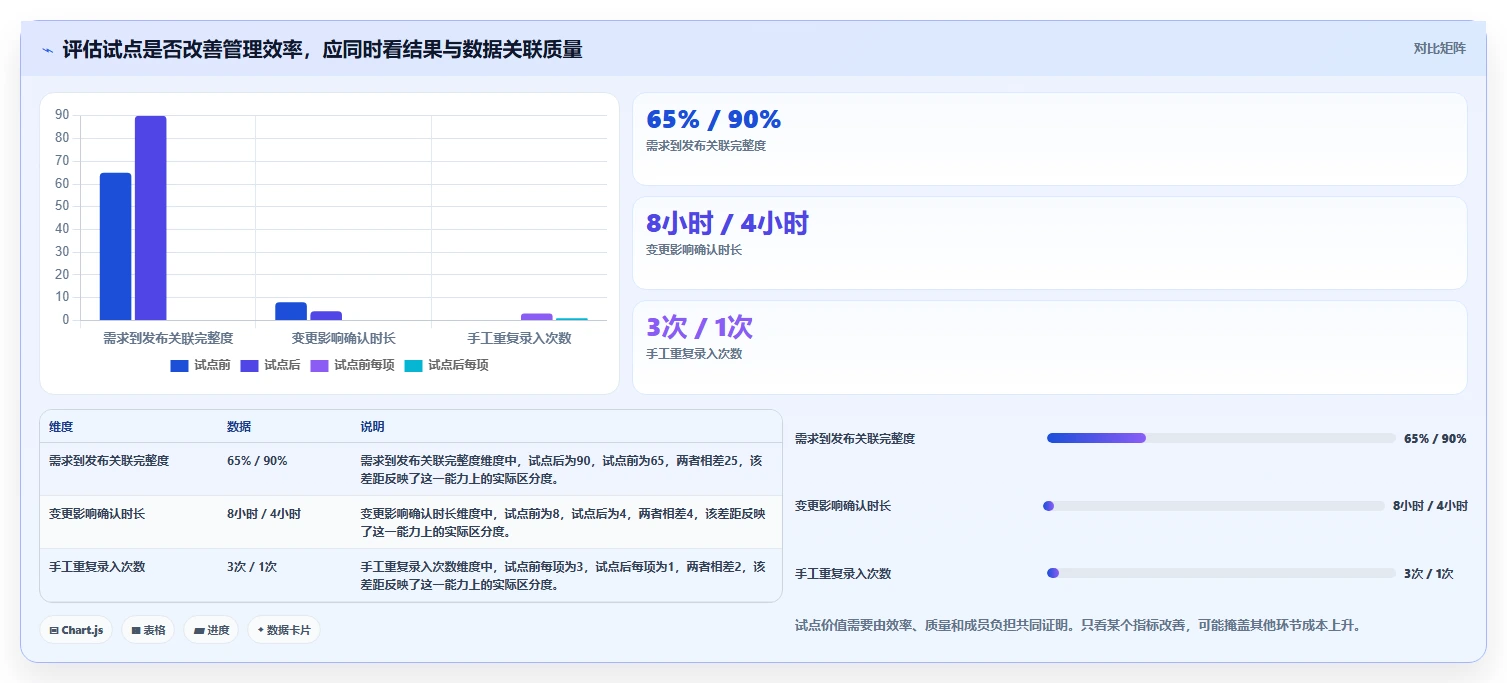The height and width of the screenshot is (683, 1507).
Task: Click the x-axis label 变更影响确认时长
Action: tap(343, 338)
